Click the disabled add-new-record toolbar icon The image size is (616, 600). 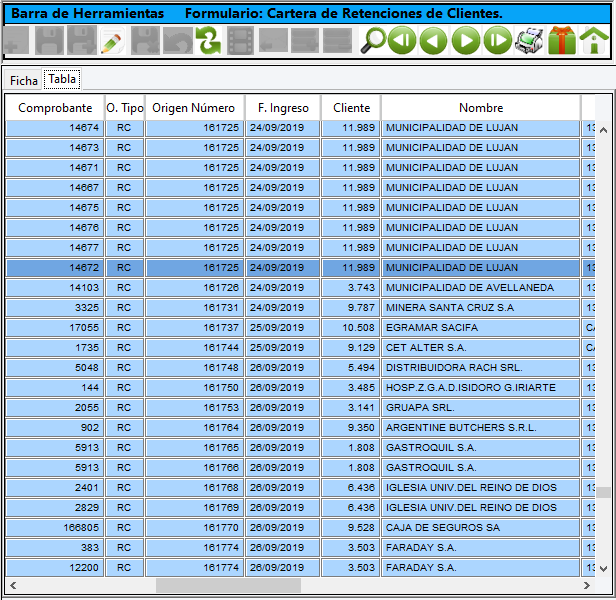(x=16, y=40)
